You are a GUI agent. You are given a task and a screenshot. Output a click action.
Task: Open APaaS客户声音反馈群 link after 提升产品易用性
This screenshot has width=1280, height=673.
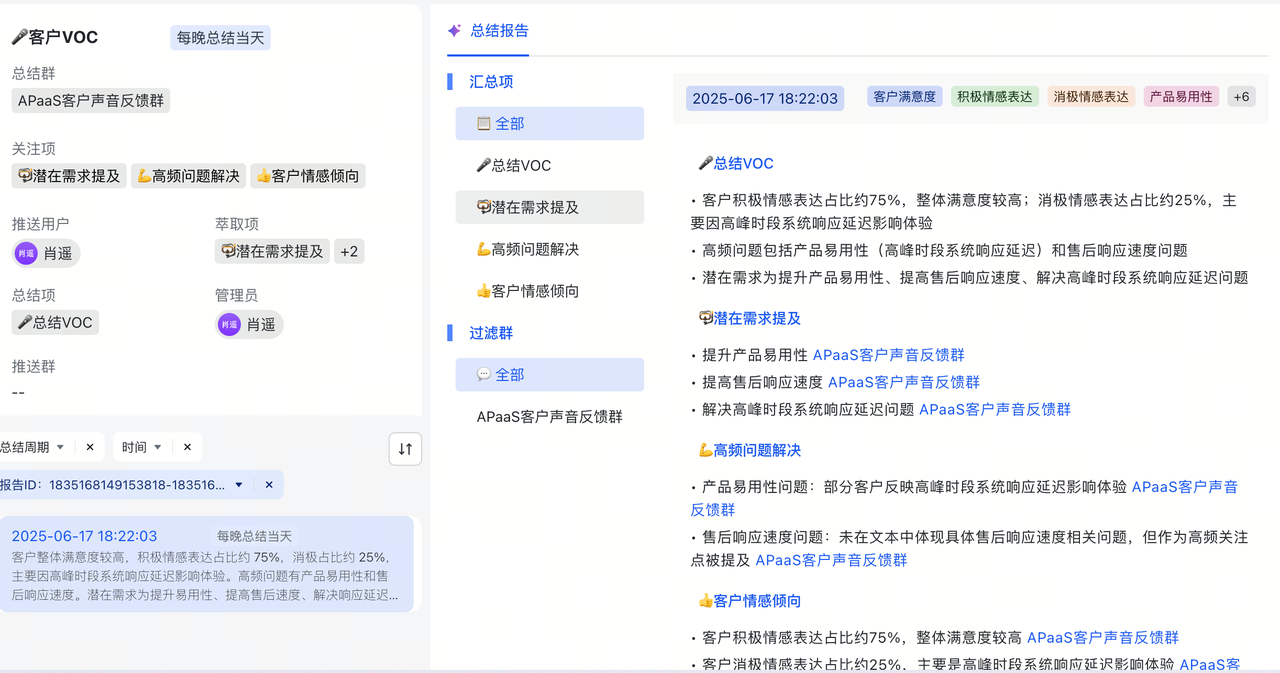(888, 355)
